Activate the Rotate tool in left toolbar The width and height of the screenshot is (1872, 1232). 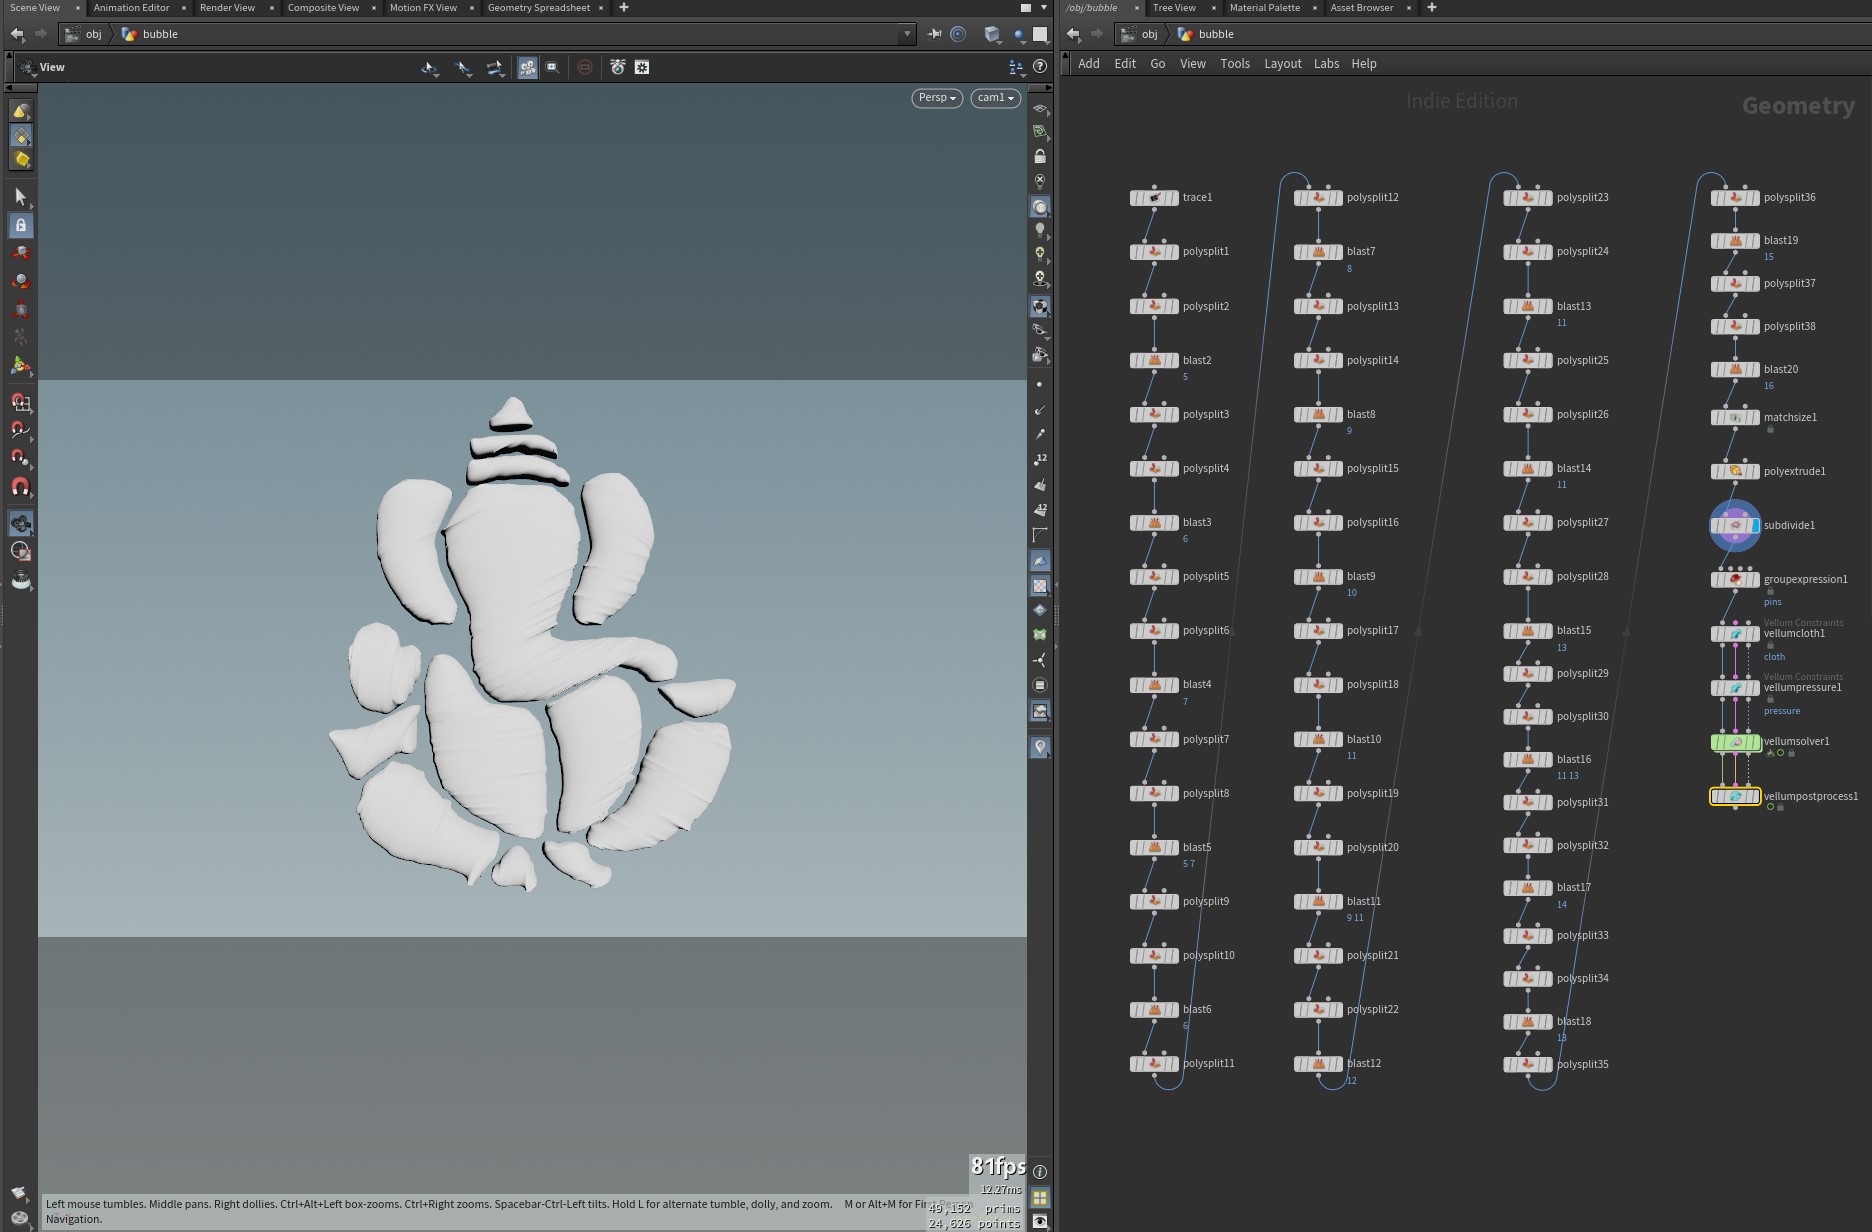pos(20,281)
